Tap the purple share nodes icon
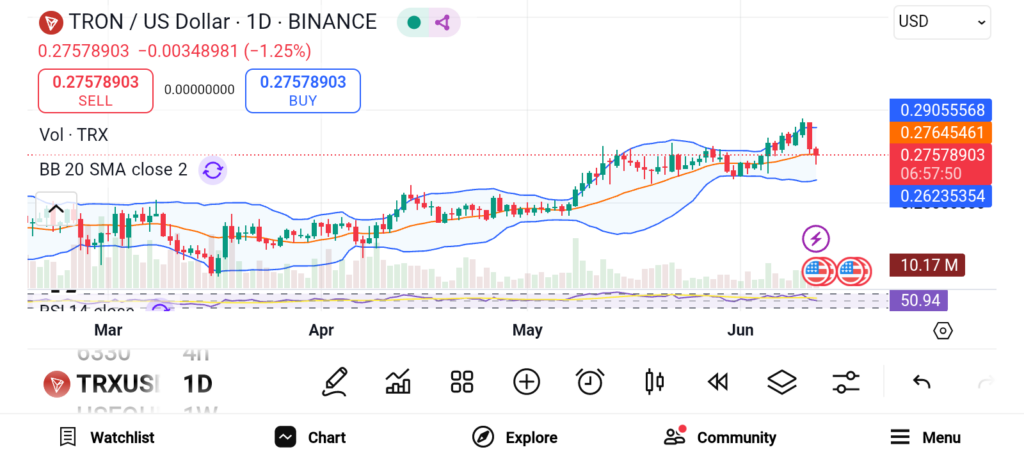 tap(443, 23)
